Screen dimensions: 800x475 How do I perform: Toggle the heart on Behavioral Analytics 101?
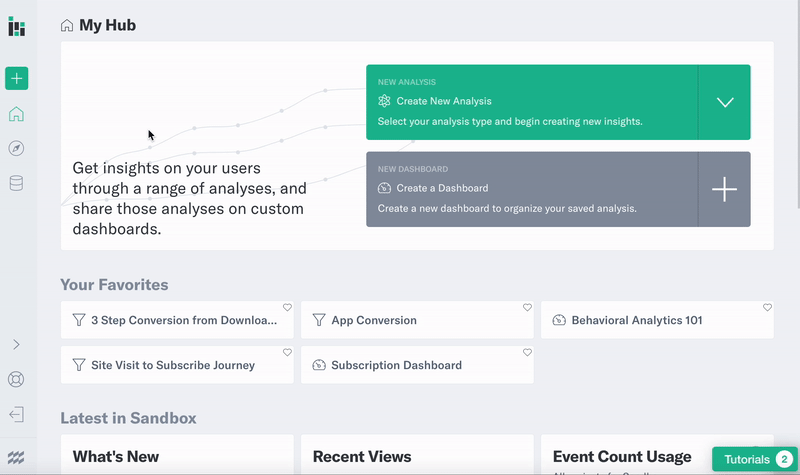click(767, 308)
